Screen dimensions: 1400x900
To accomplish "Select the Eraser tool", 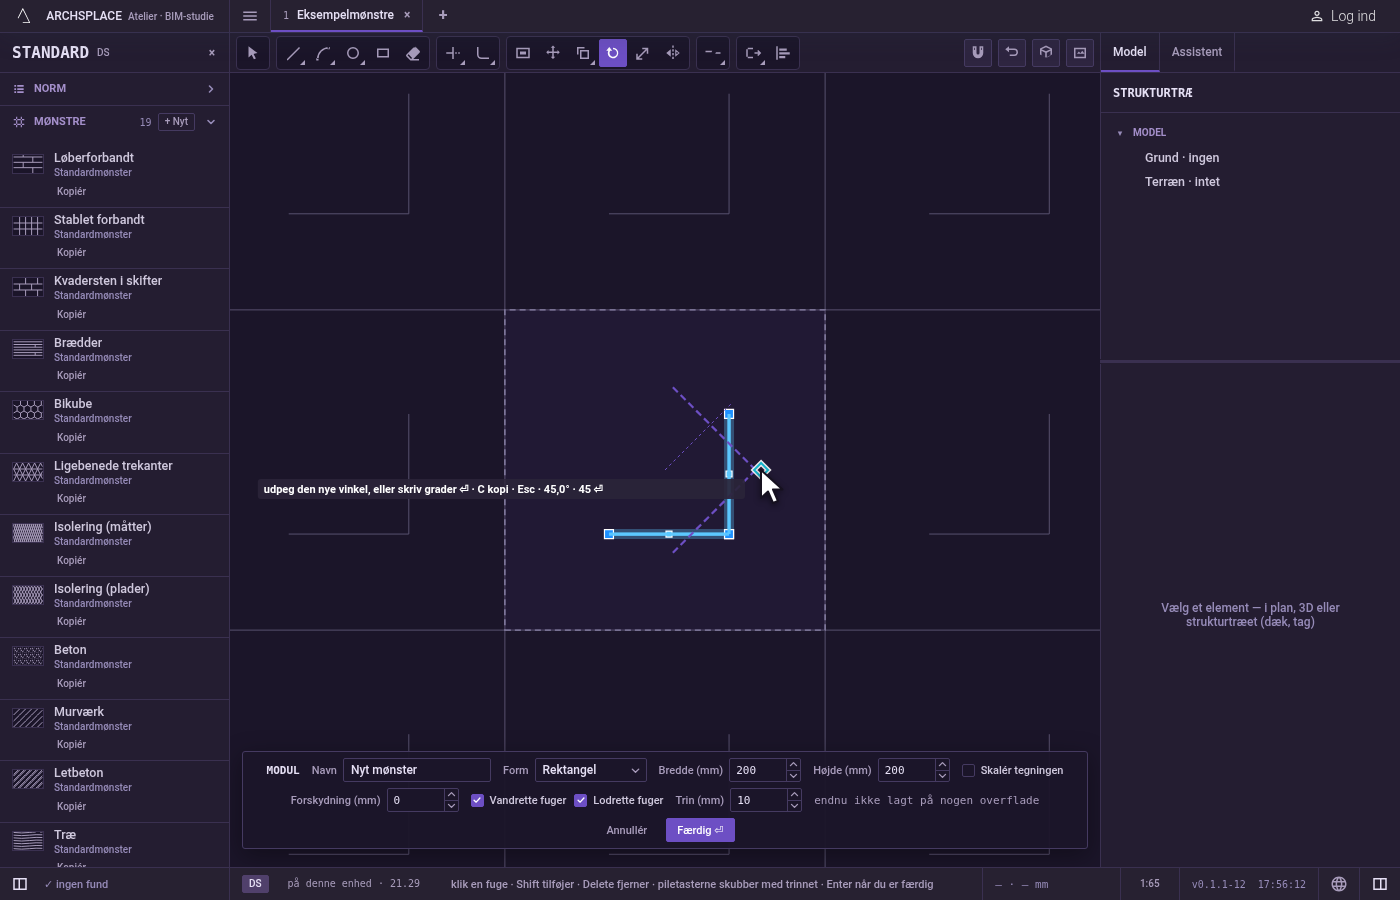I will pos(413,53).
